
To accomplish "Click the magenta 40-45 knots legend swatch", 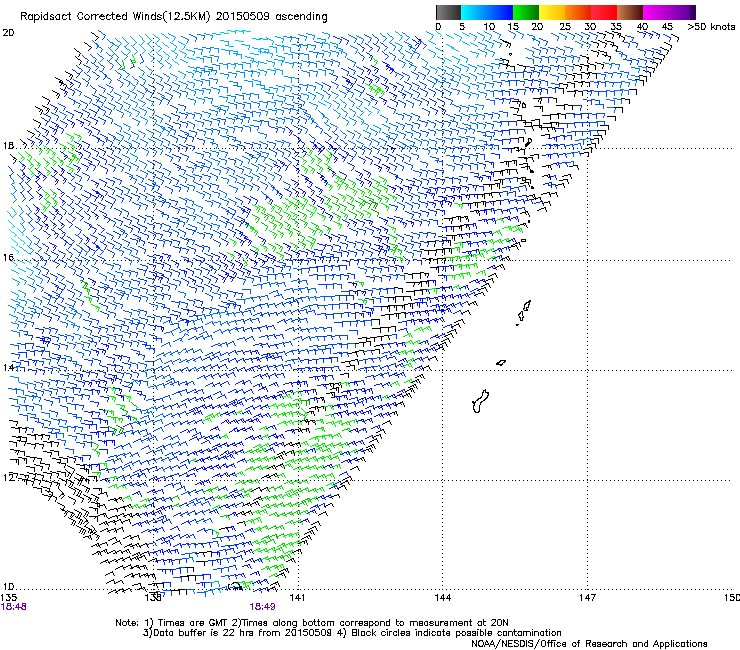I will (x=656, y=12).
